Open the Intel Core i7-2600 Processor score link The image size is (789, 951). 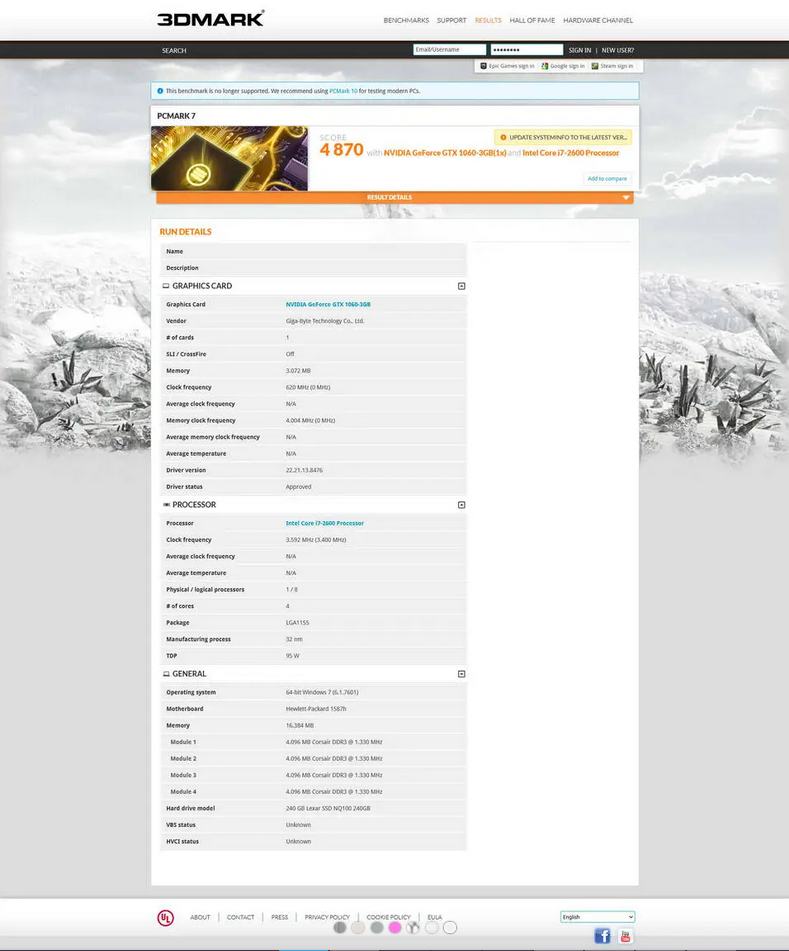(571, 153)
